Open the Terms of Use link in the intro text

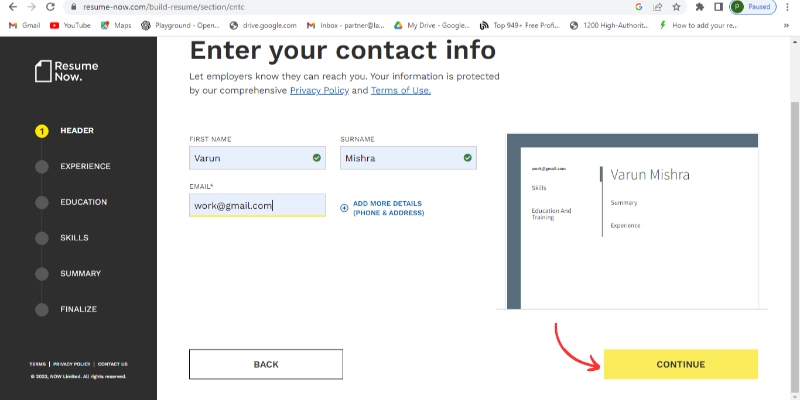point(400,91)
